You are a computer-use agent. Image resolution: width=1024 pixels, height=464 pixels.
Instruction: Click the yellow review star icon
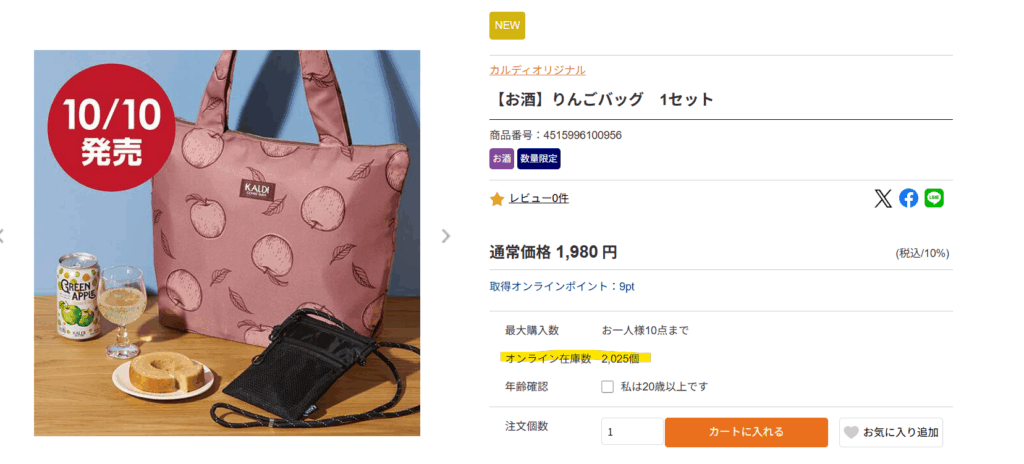click(x=497, y=199)
